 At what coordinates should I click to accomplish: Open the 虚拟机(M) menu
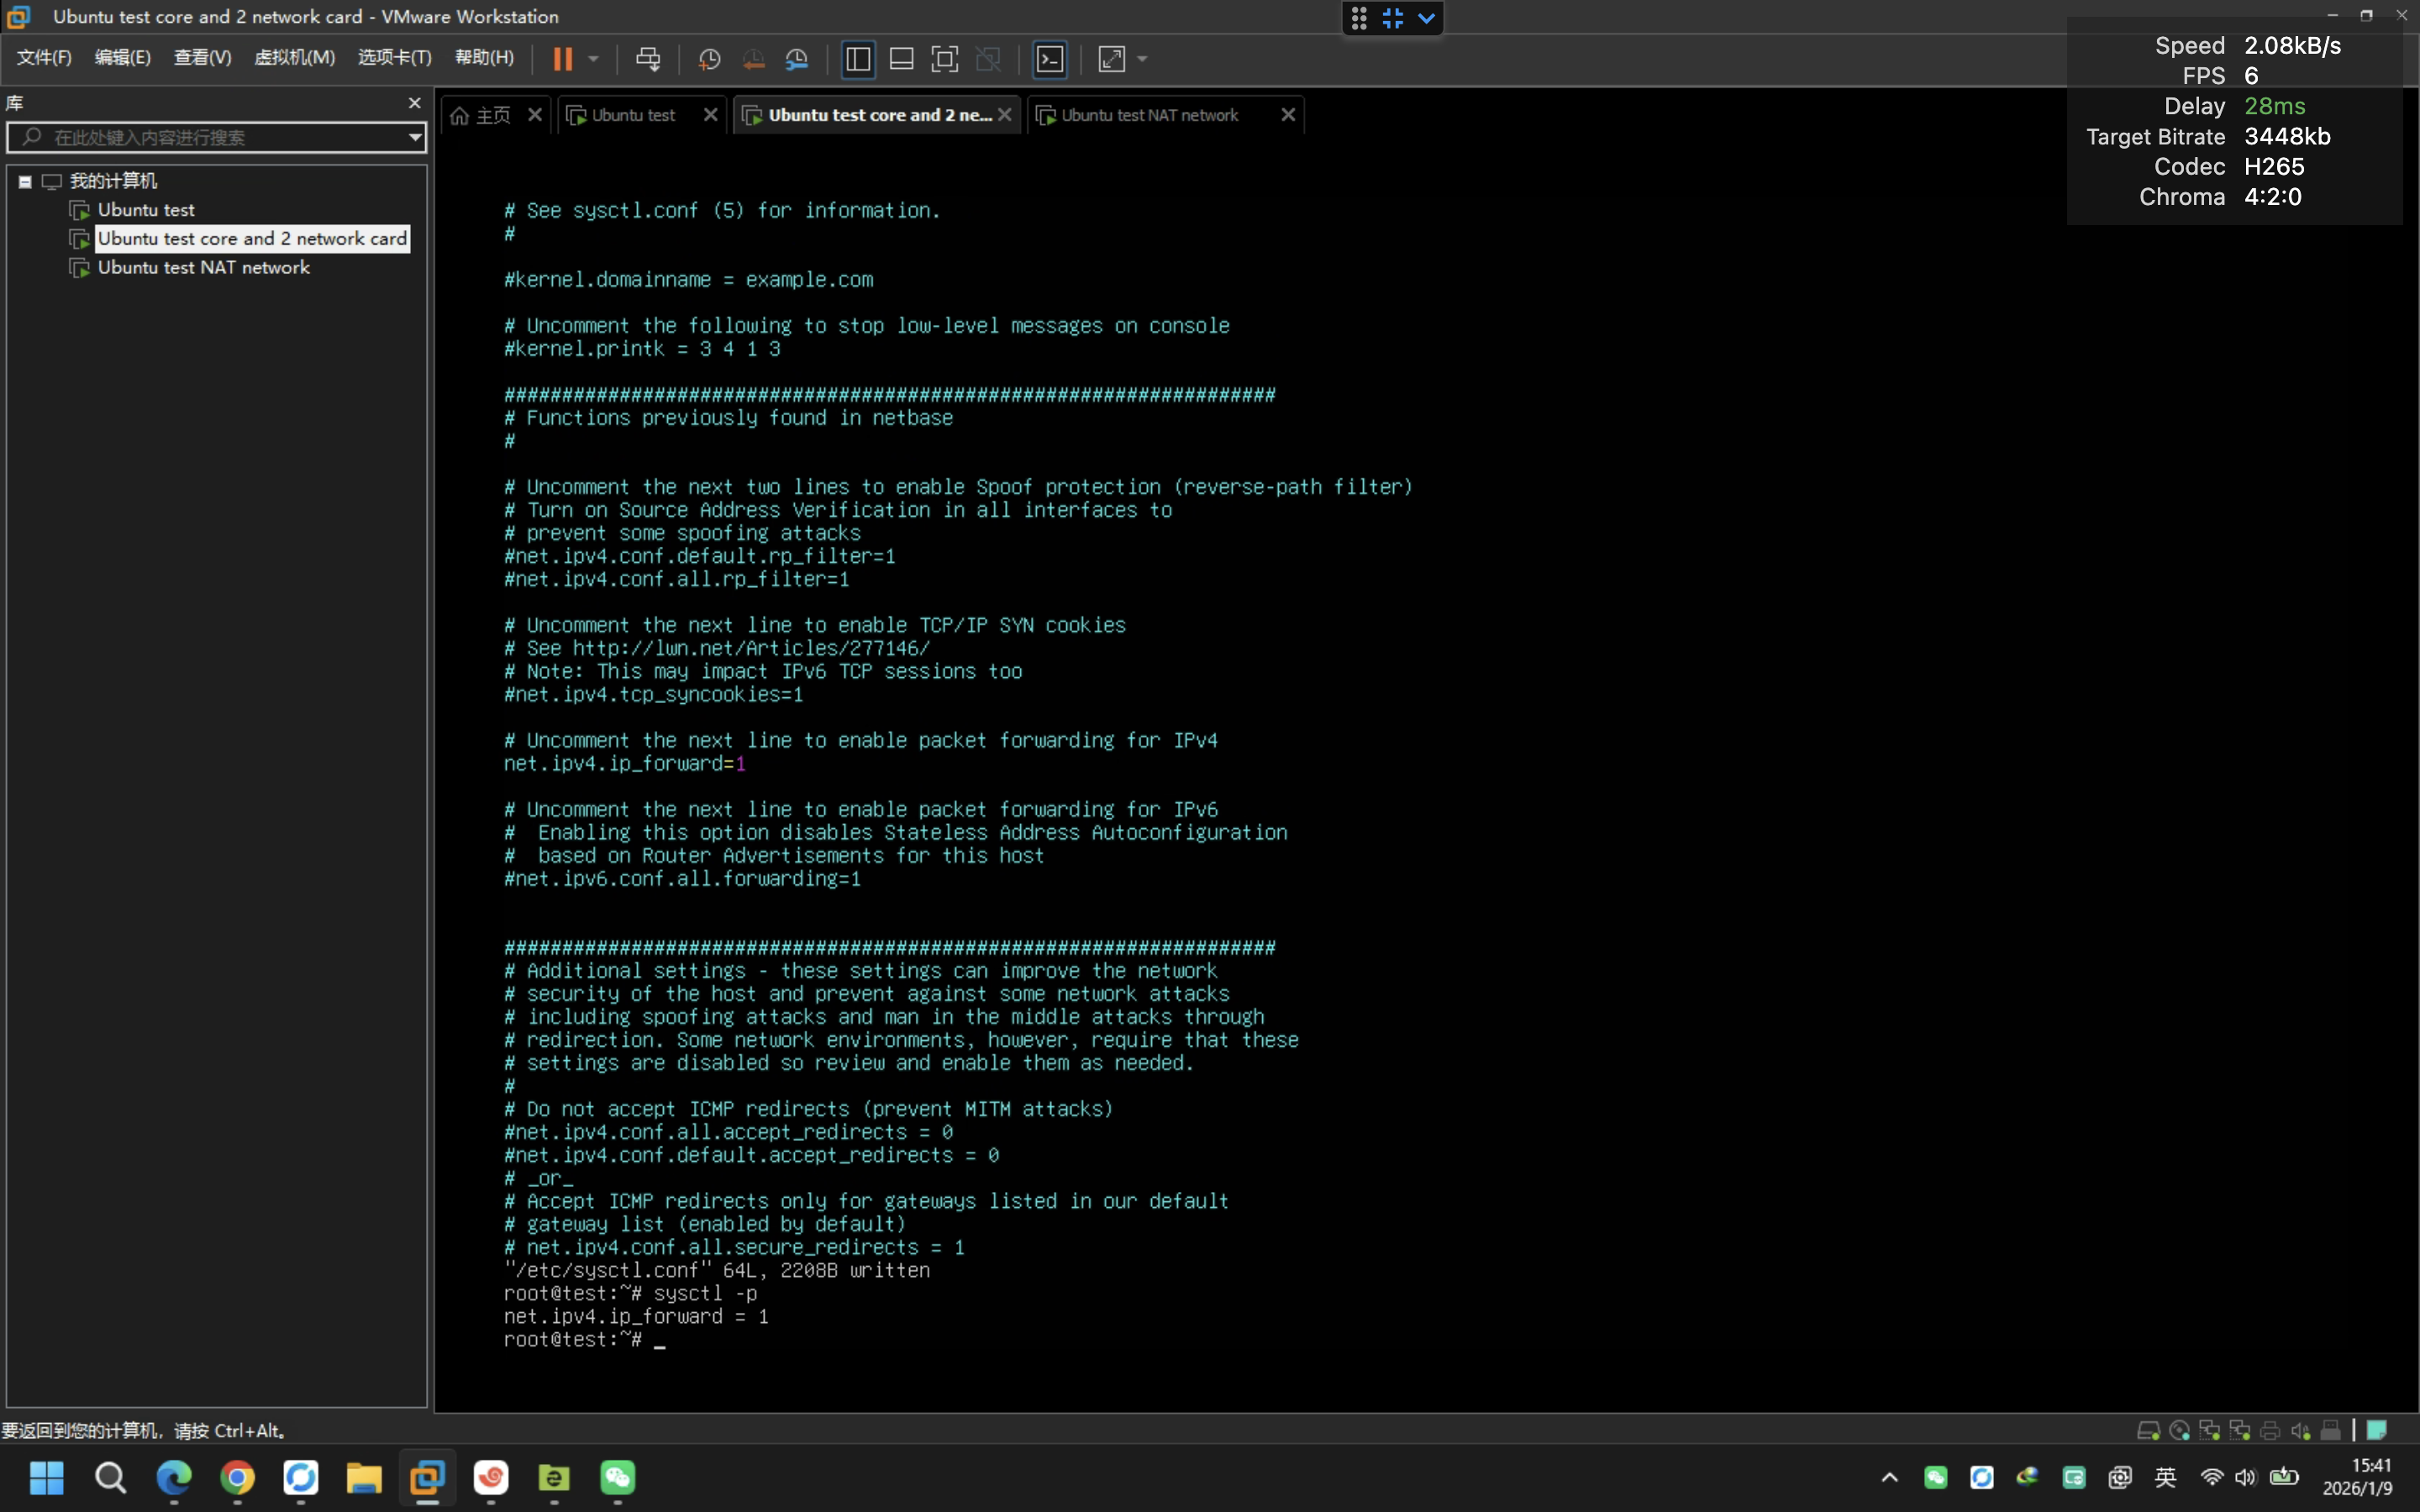pos(294,57)
